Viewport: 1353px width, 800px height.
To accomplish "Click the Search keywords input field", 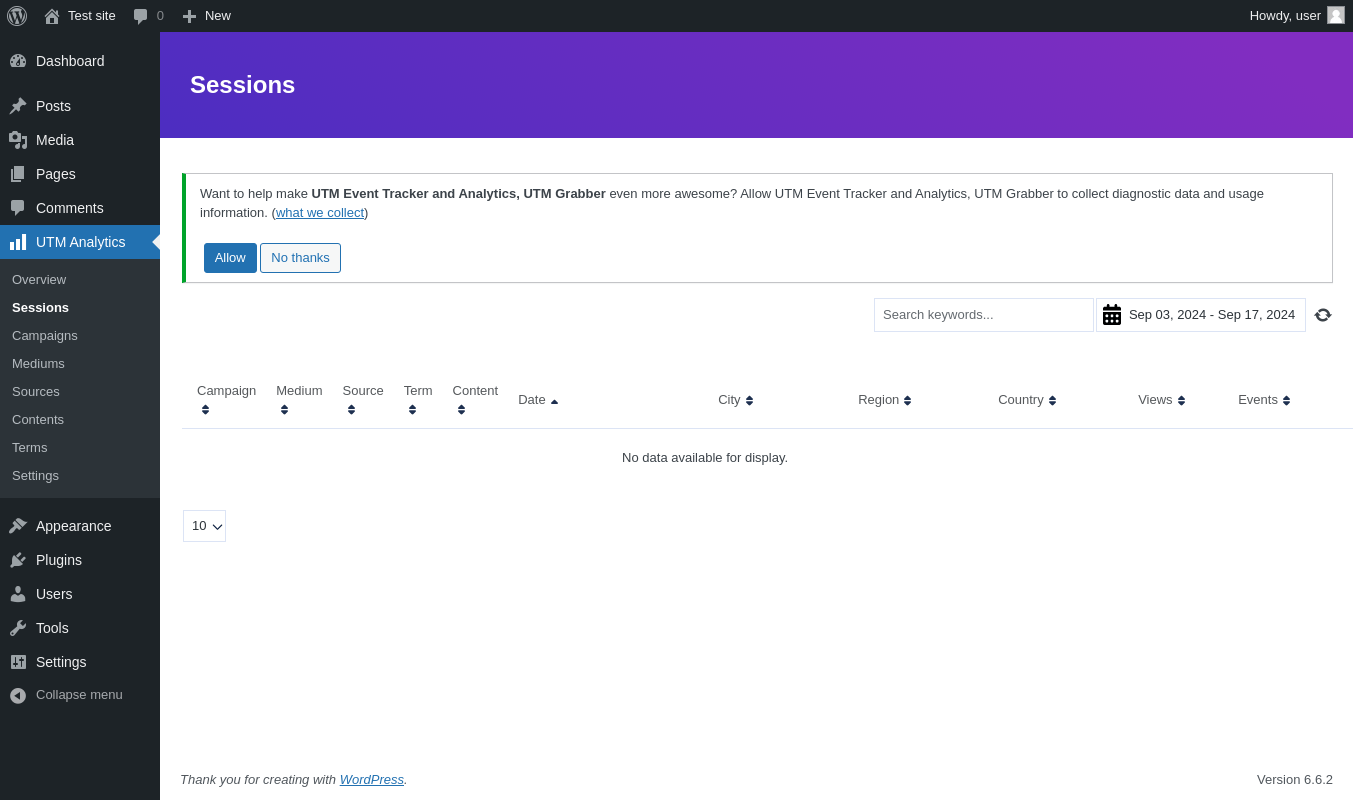I will coord(984,315).
